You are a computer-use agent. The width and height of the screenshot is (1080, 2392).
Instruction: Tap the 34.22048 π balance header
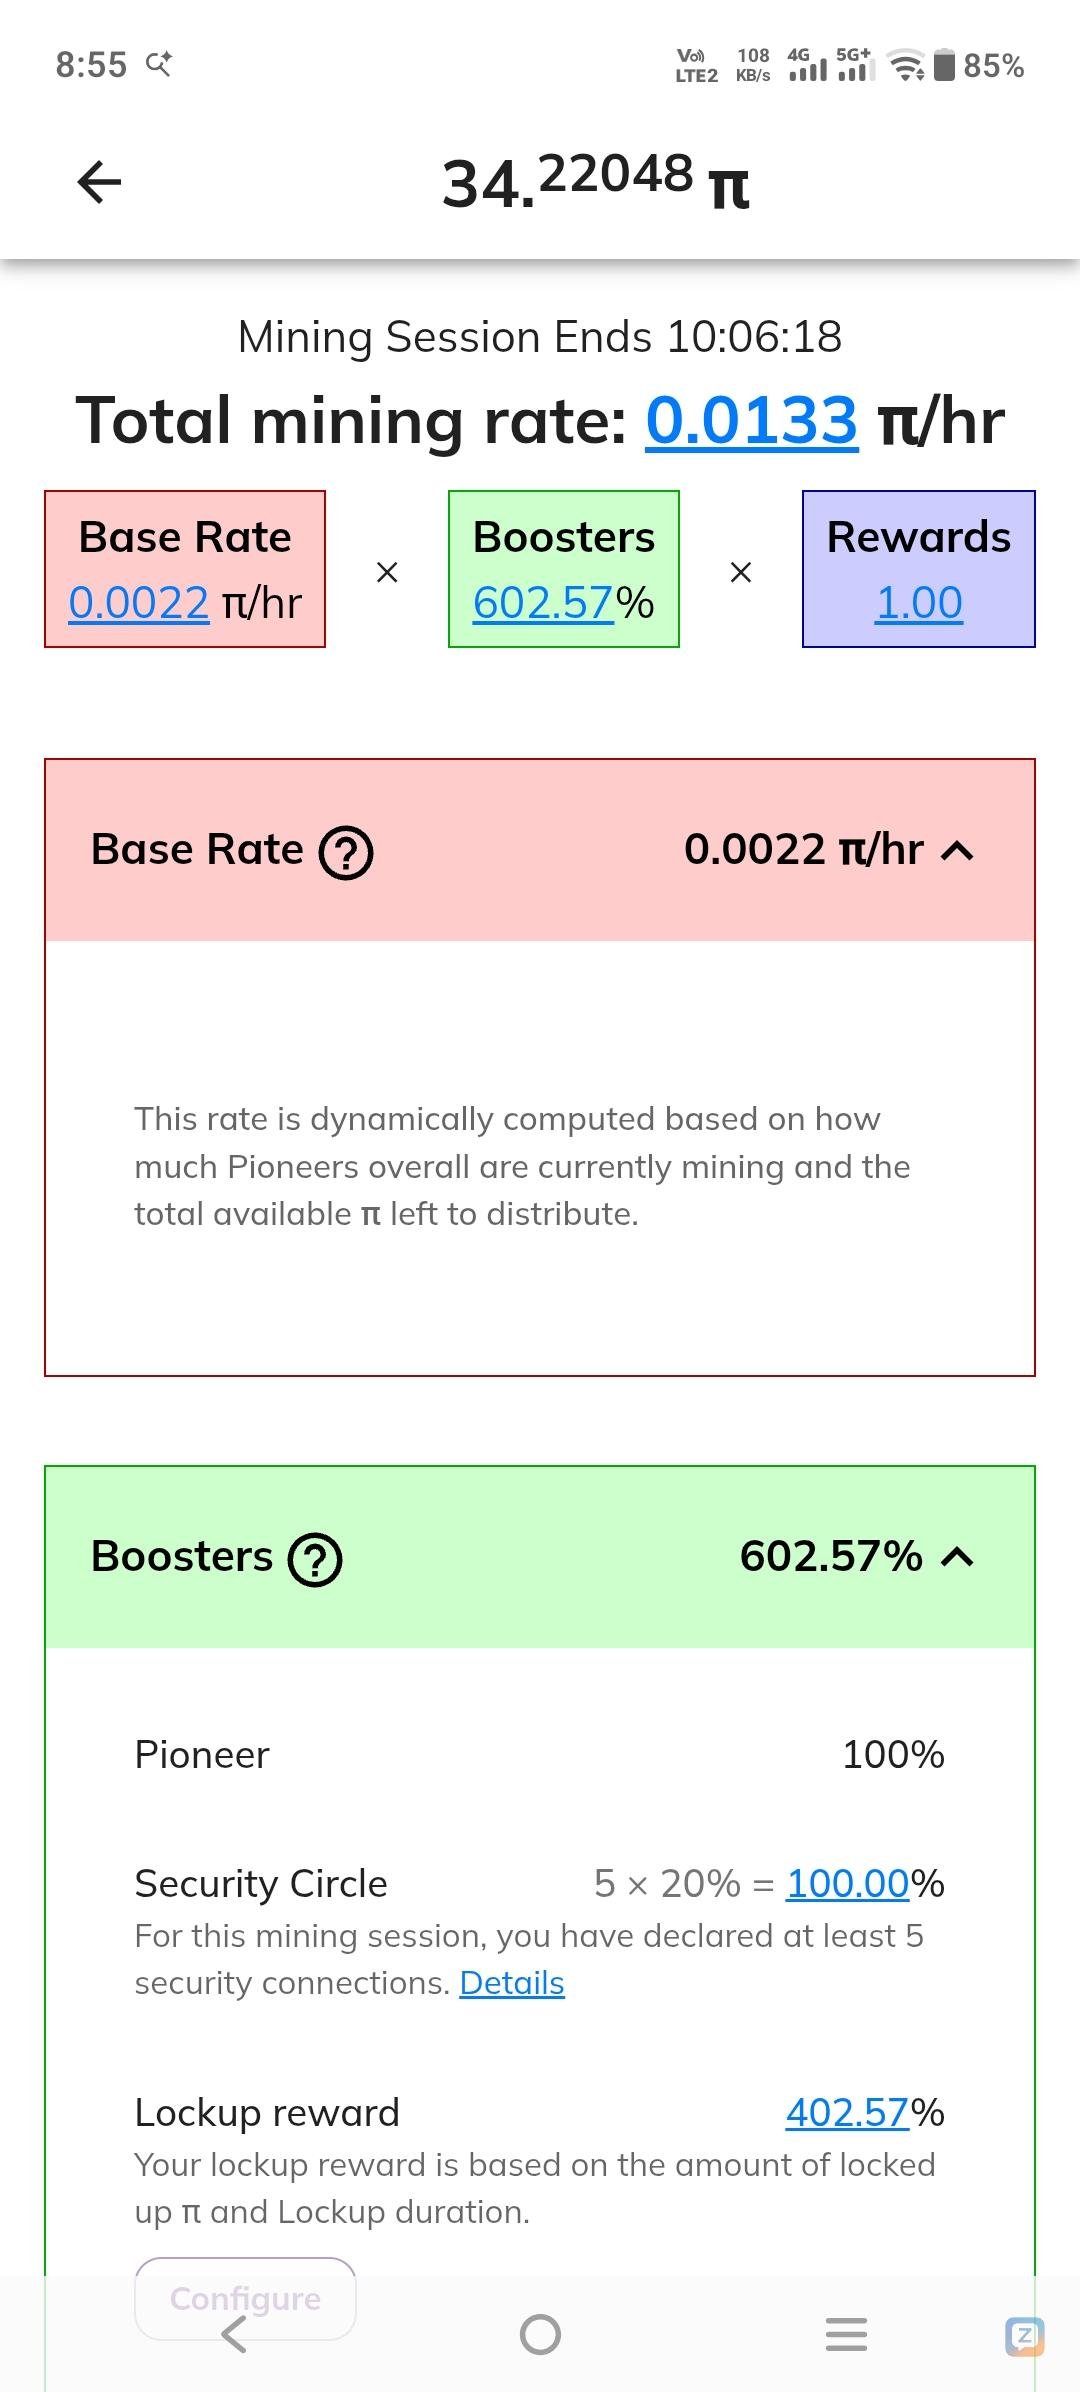tap(596, 183)
